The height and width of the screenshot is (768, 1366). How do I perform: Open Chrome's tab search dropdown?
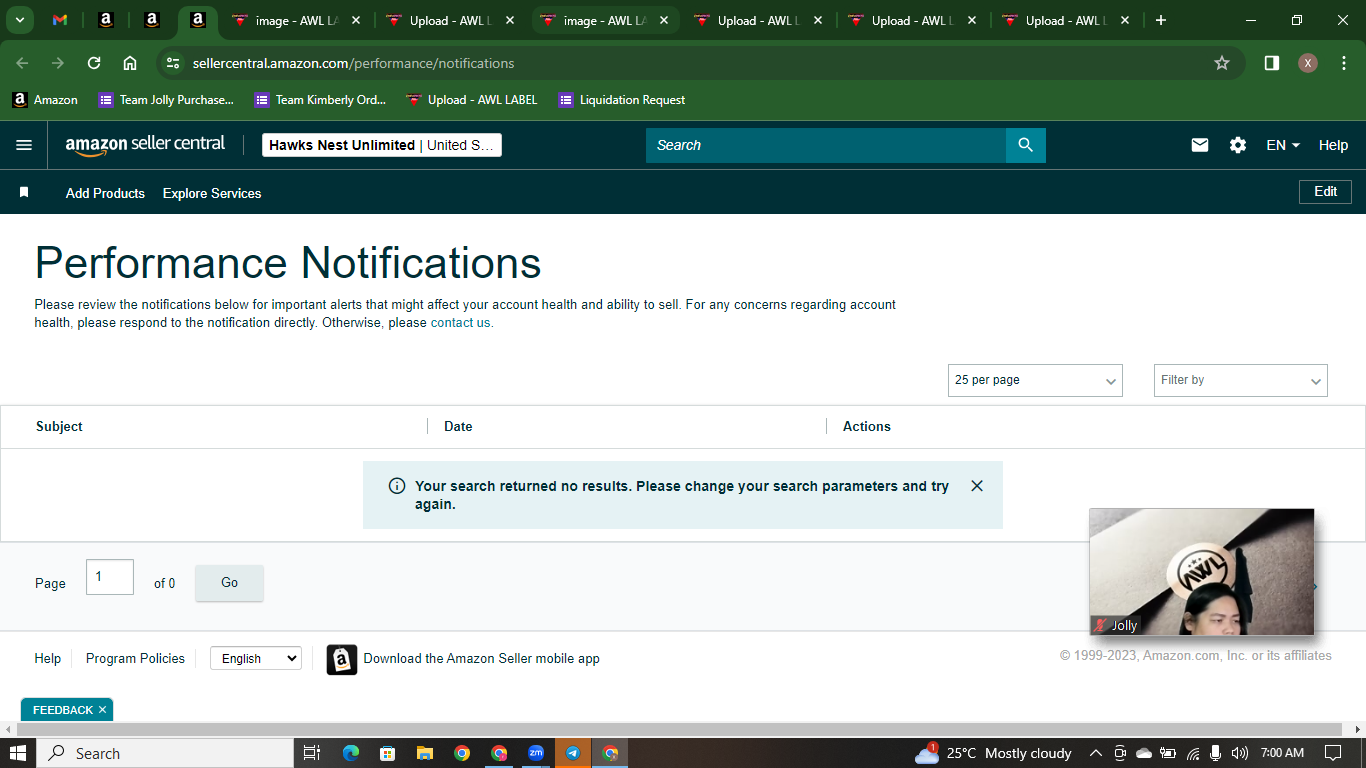tap(19, 20)
